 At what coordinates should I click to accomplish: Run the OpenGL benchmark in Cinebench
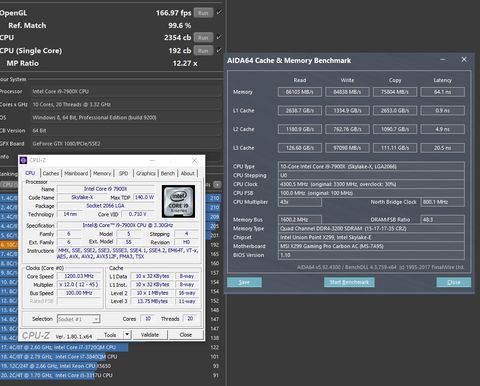click(x=203, y=13)
